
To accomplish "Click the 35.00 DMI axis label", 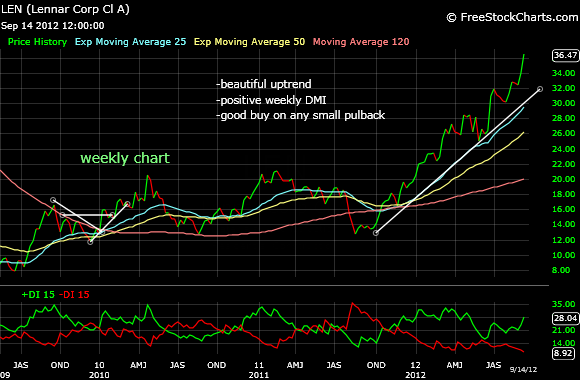I will pyautogui.click(x=563, y=304).
